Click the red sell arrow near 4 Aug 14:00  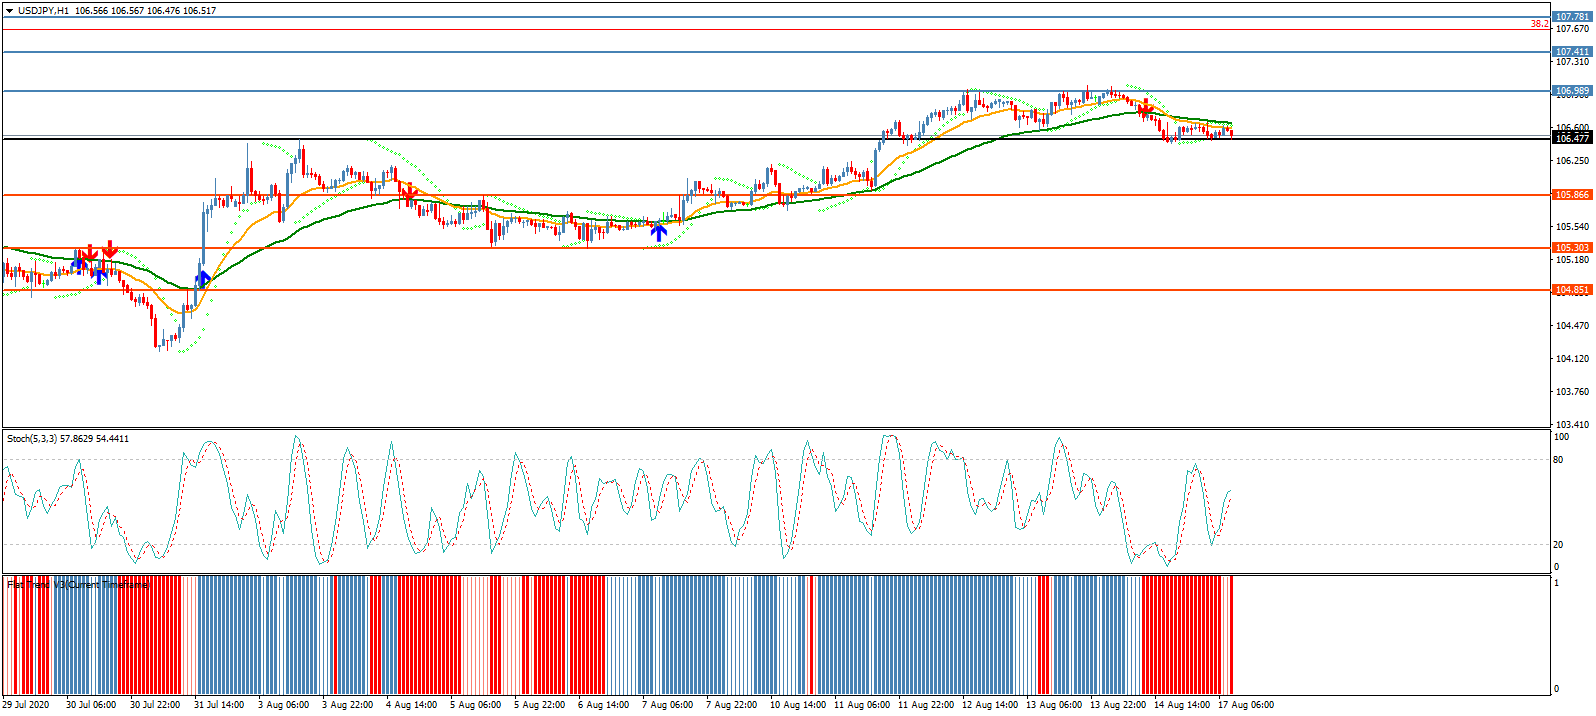[409, 191]
